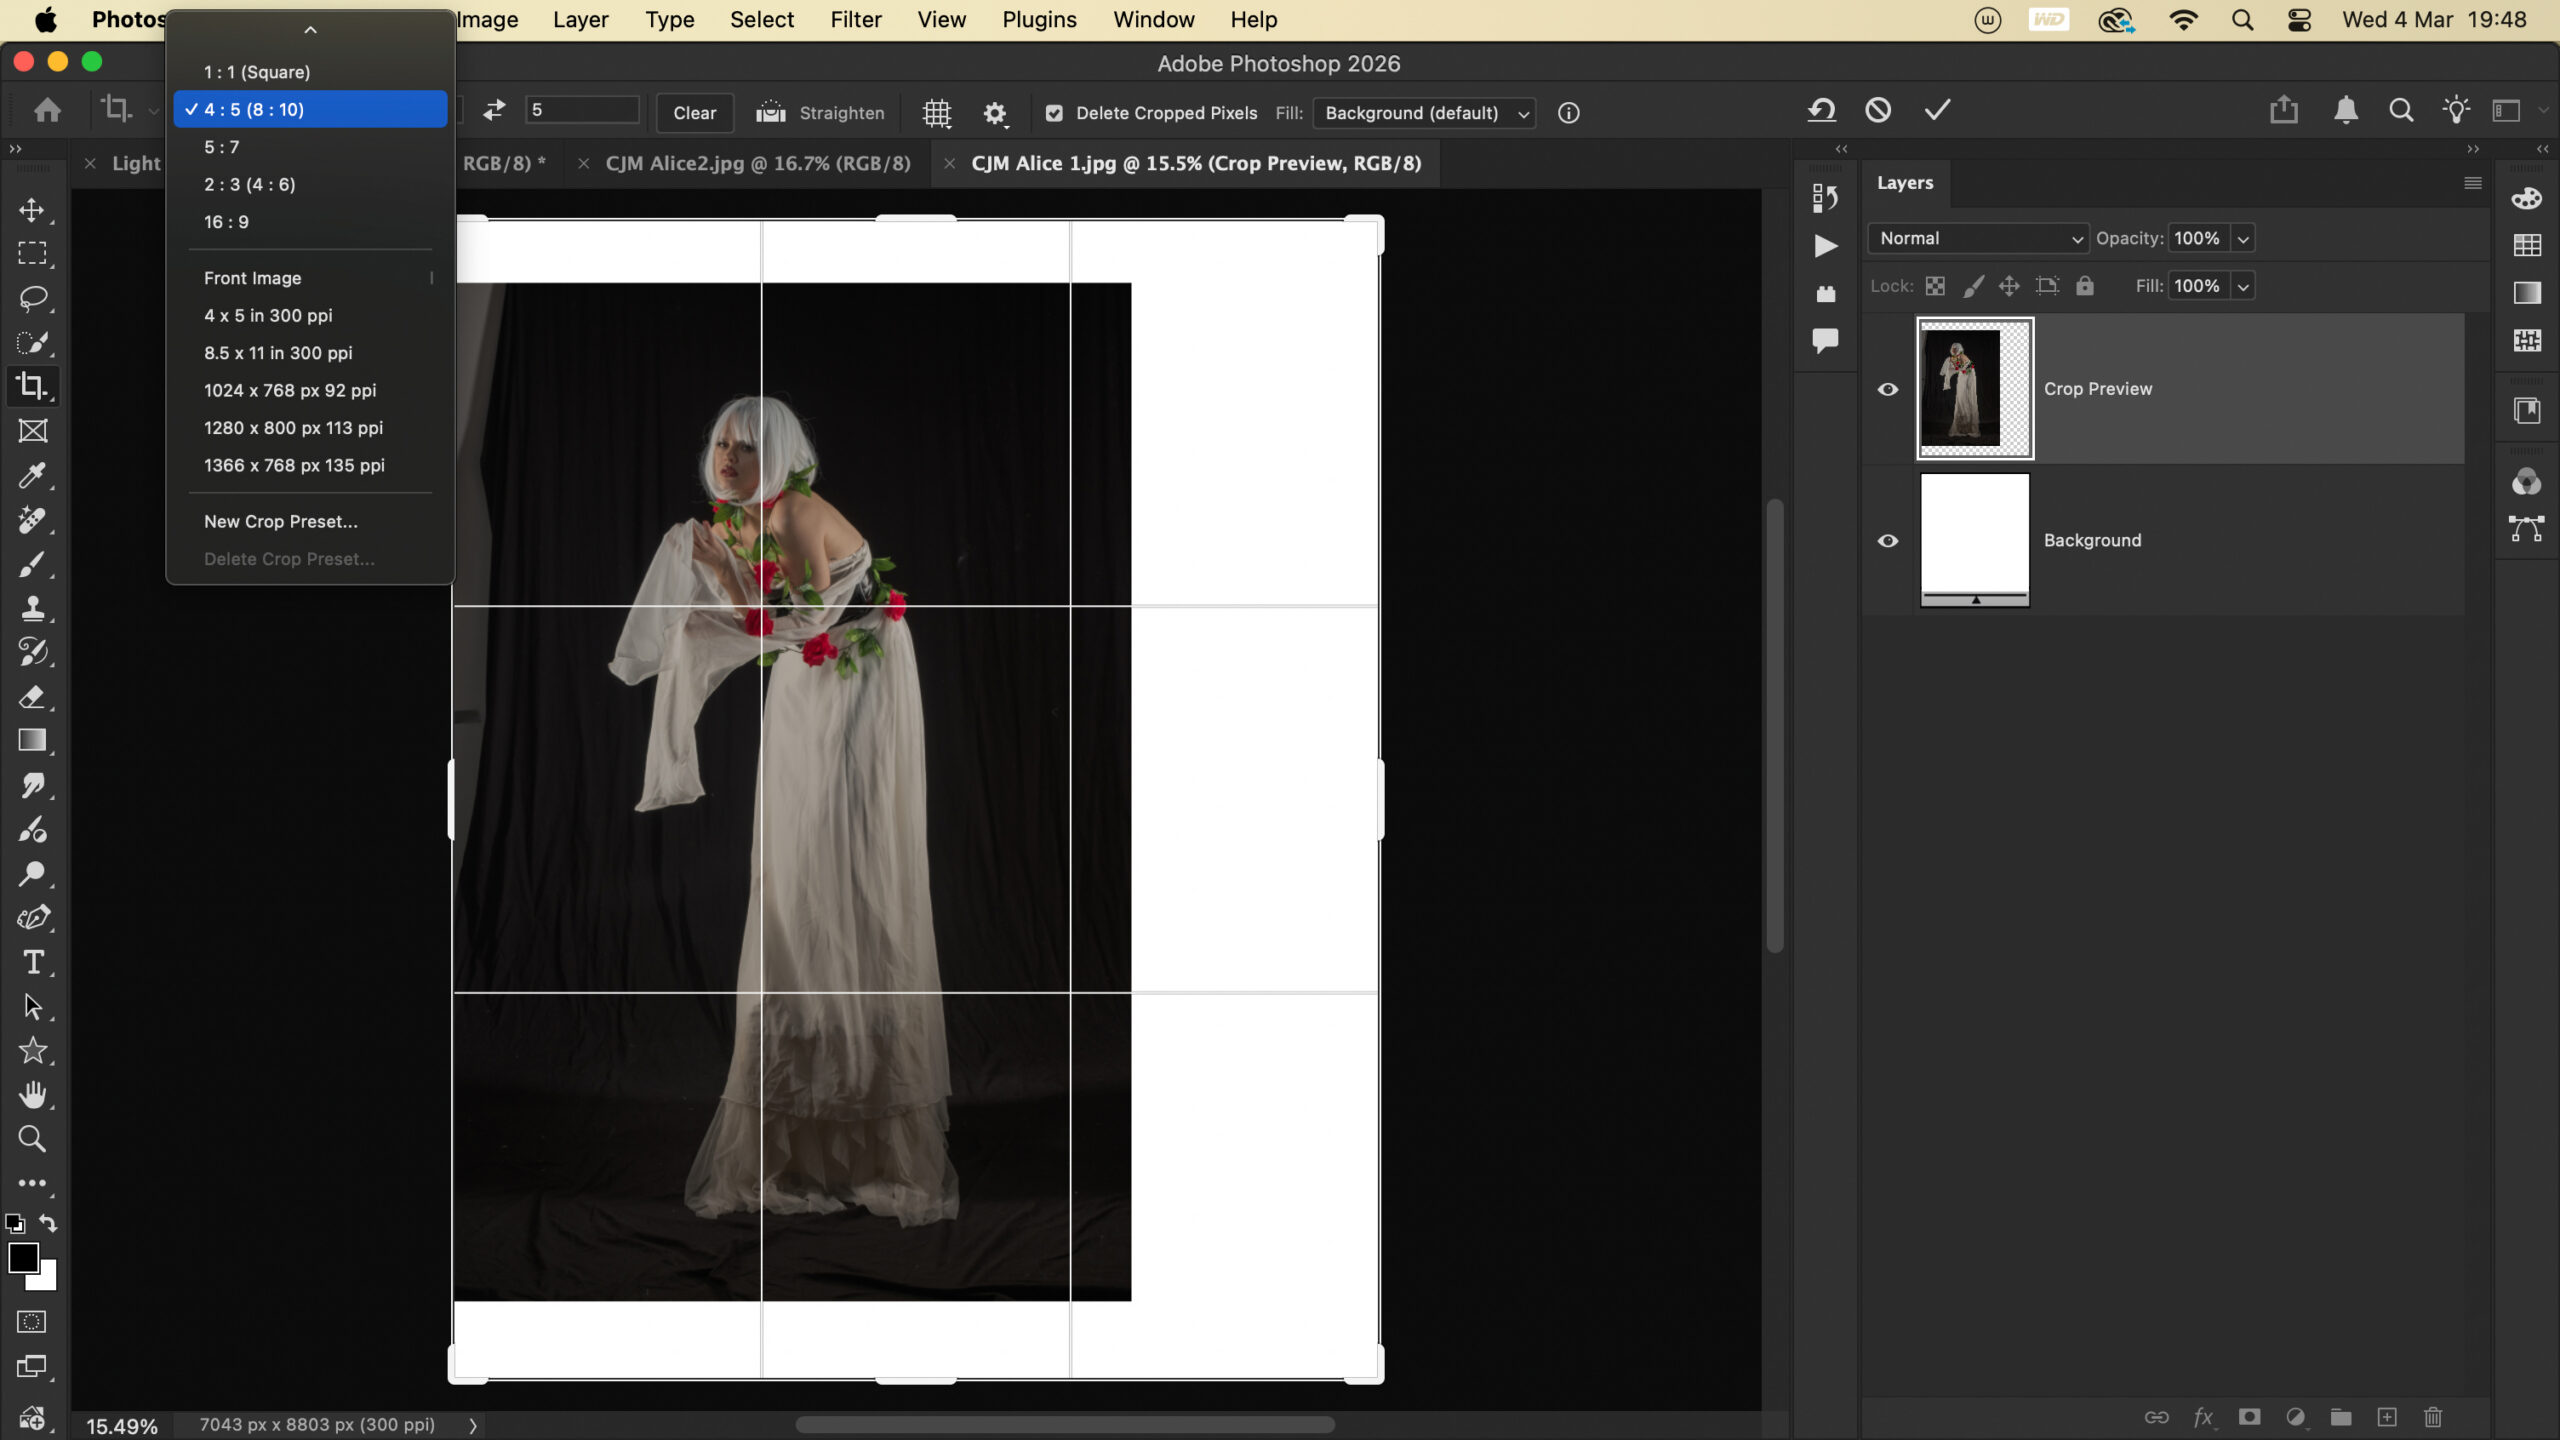Uncheck Delete Cropped Pixels checkbox
Screen dimensions: 2560x1440
(1054, 113)
